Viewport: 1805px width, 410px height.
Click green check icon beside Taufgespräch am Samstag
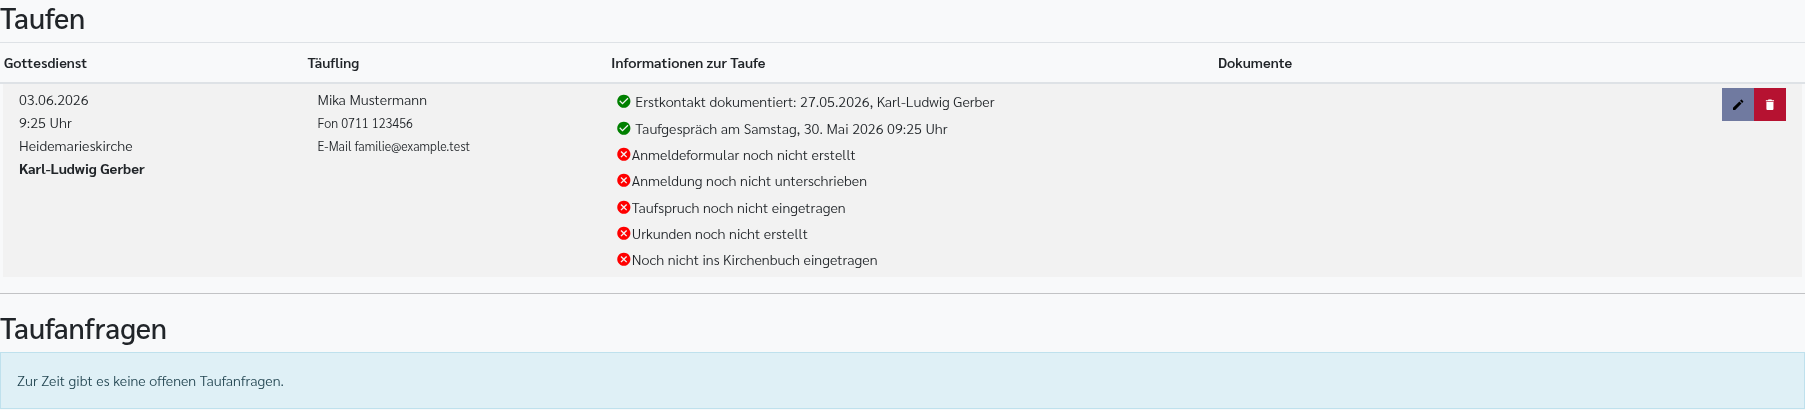624,129
